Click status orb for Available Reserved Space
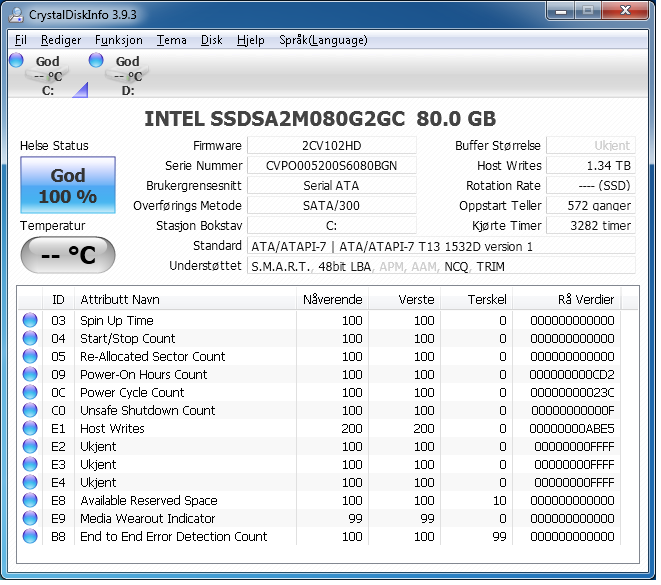This screenshot has height=585, width=661. point(30,500)
